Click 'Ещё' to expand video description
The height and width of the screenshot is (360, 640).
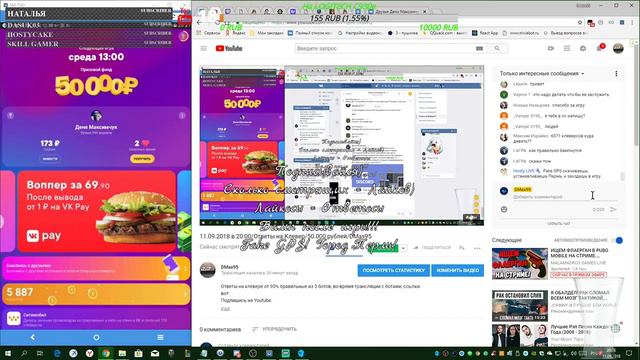(225, 309)
